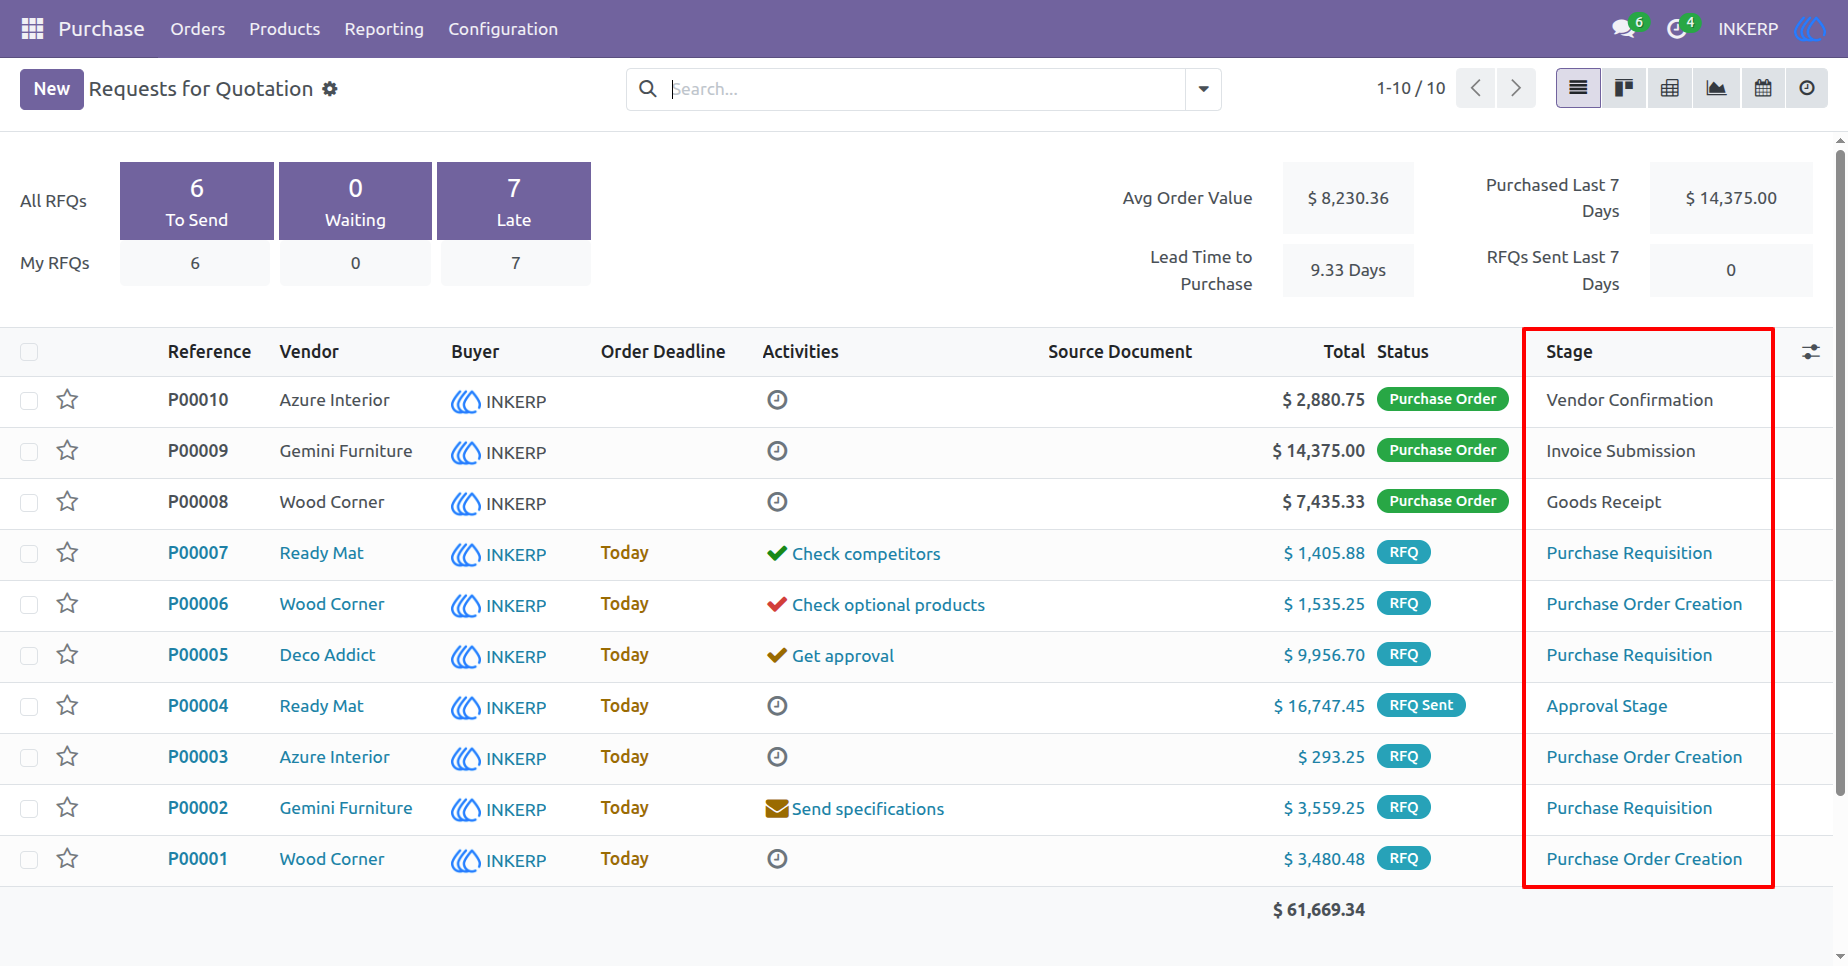Open the gear actions menu beside title
This screenshot has width=1848, height=966.
pyautogui.click(x=330, y=89)
